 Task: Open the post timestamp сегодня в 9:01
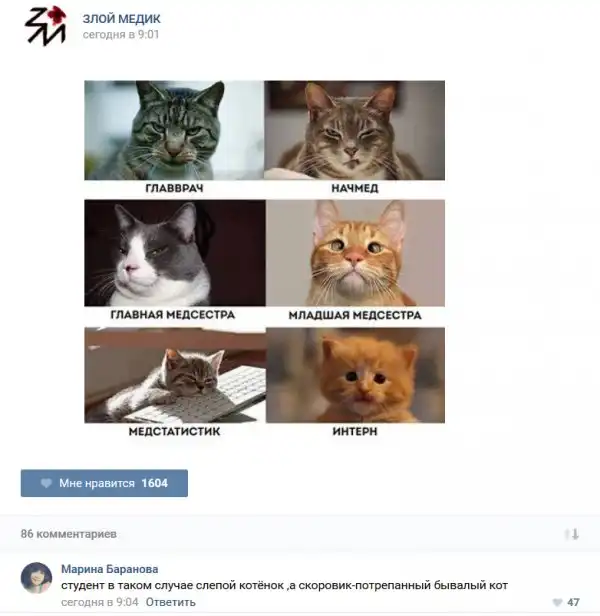[121, 35]
